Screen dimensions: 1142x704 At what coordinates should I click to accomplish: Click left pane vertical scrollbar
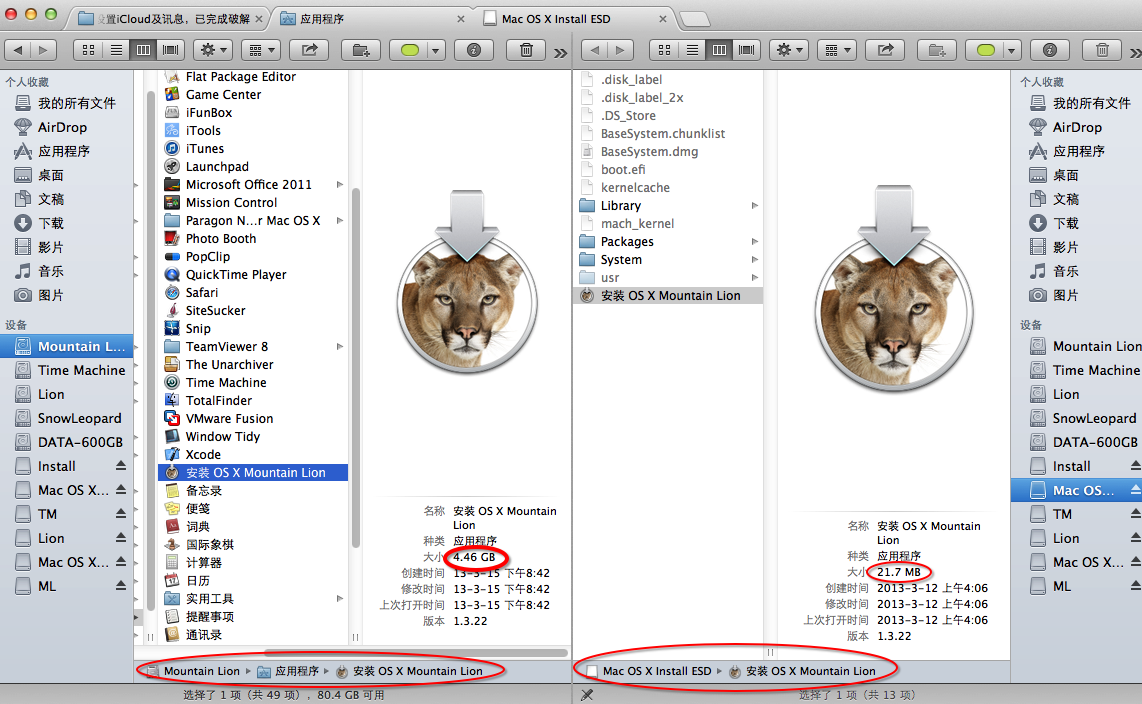[355, 368]
